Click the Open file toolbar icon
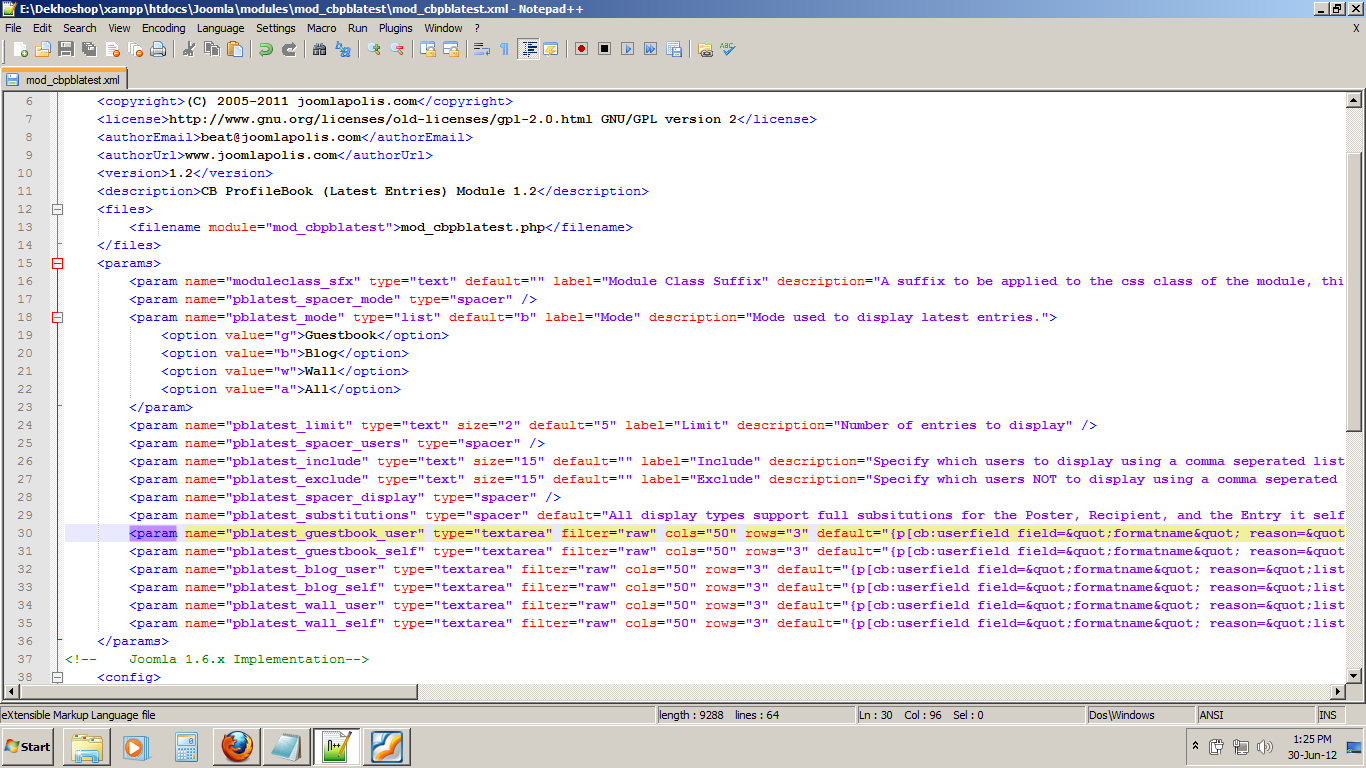The image size is (1366, 768). [43, 49]
